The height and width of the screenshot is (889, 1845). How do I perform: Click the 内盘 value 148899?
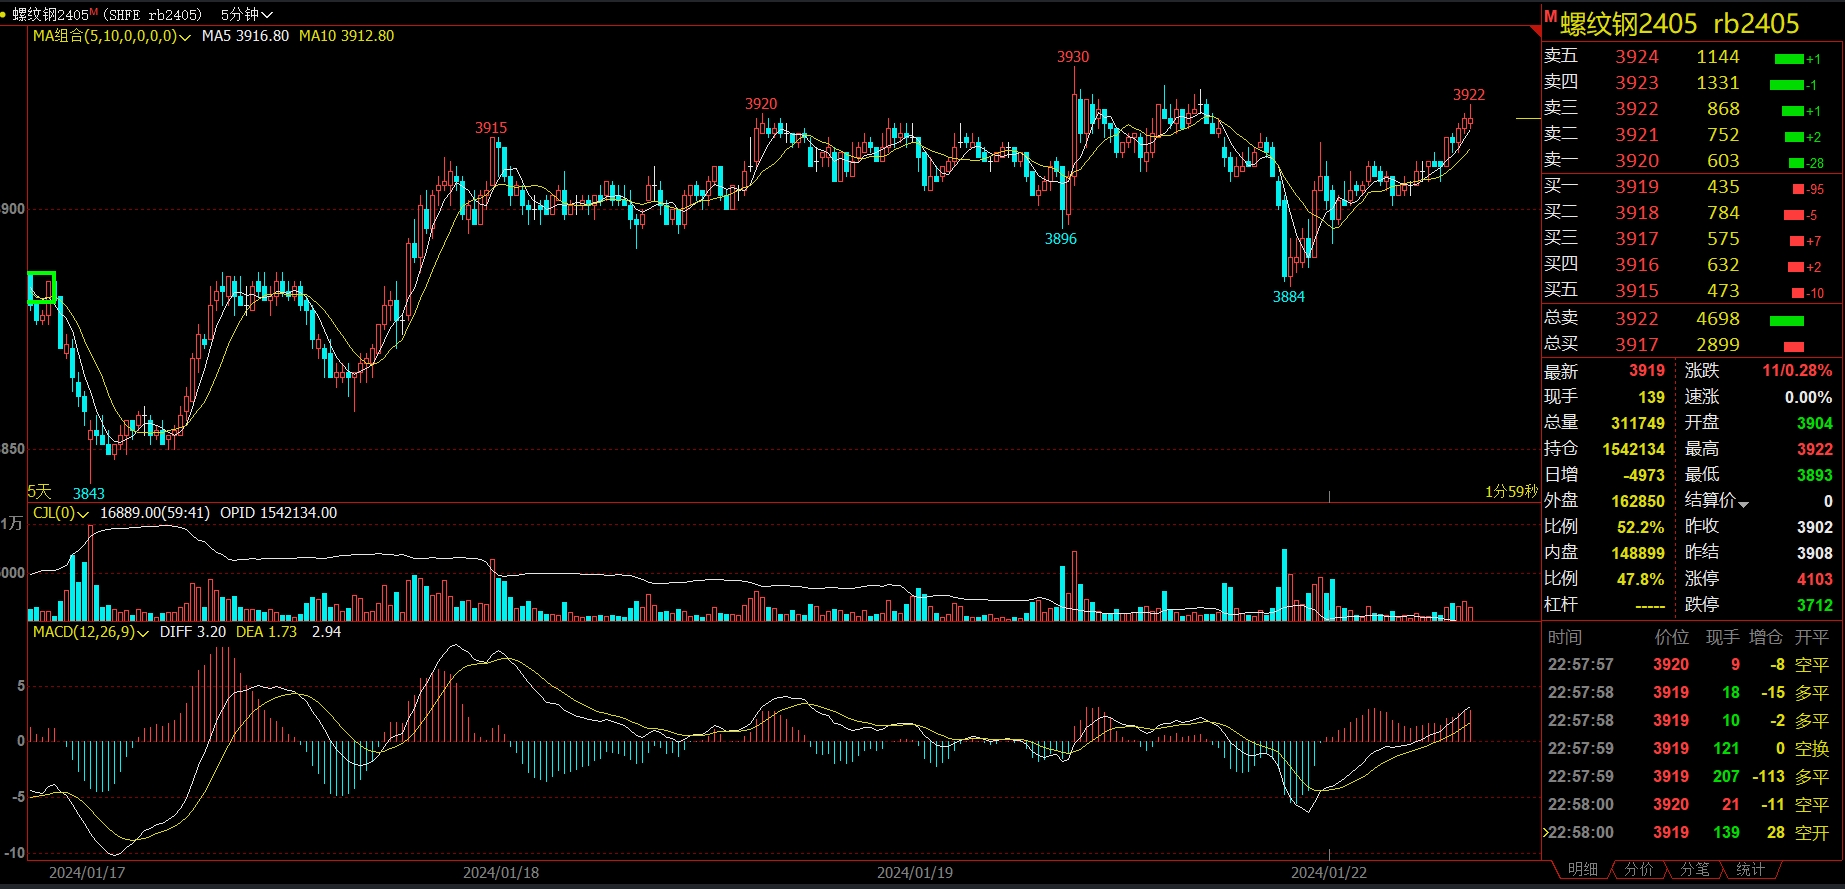1638,554
